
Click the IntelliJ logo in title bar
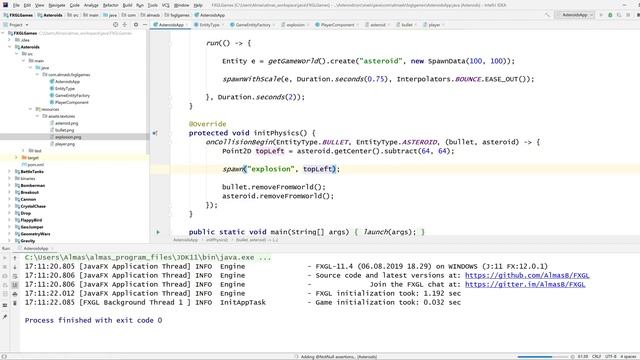point(5,5)
